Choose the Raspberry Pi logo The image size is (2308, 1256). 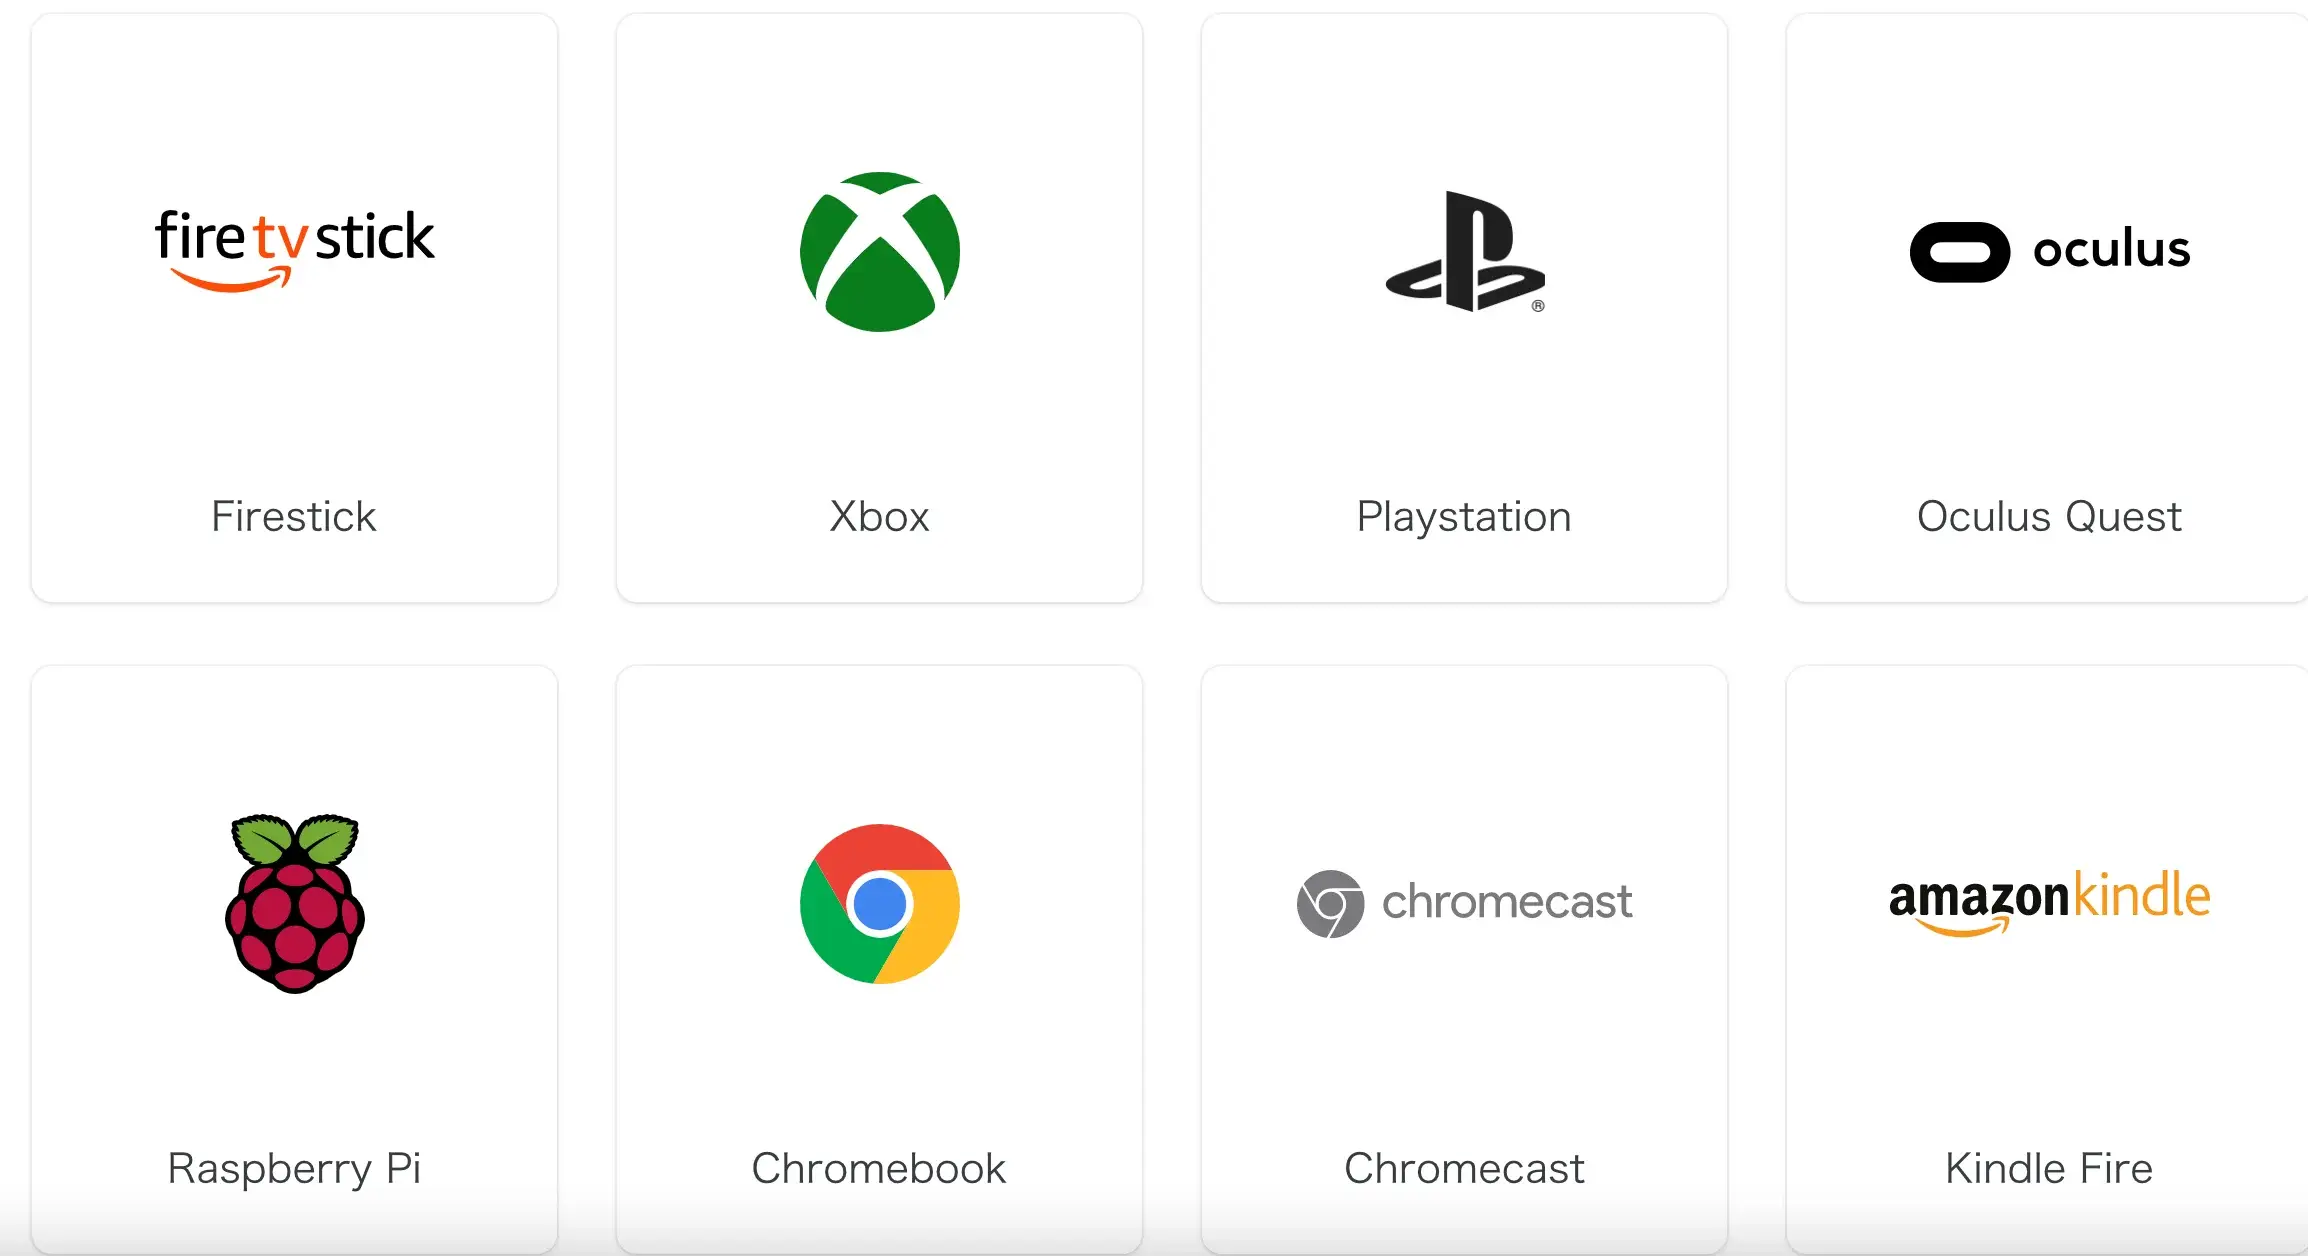pos(294,903)
